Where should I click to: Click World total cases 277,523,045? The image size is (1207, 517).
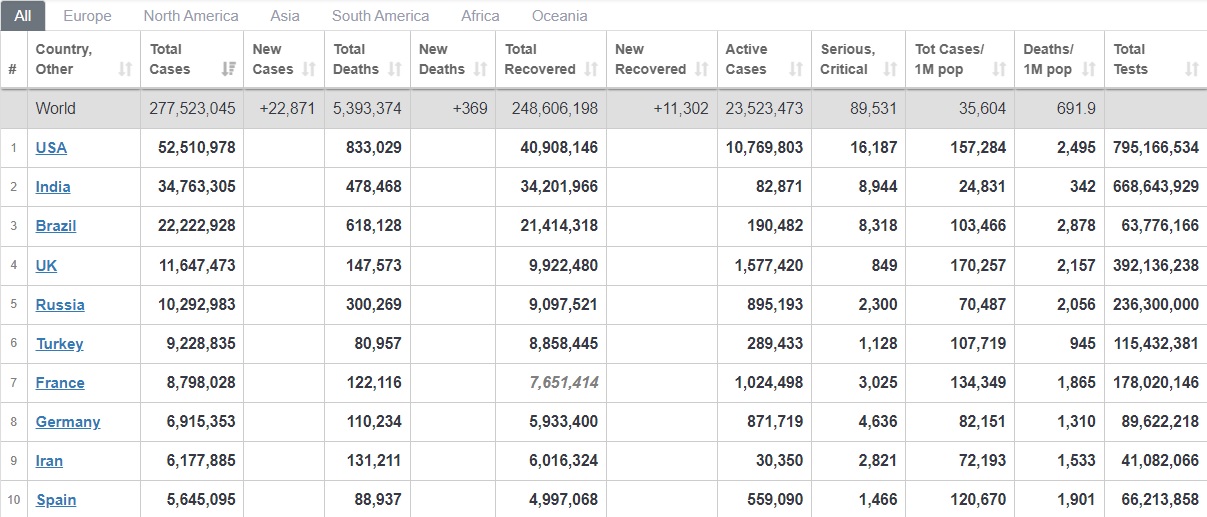click(x=193, y=109)
